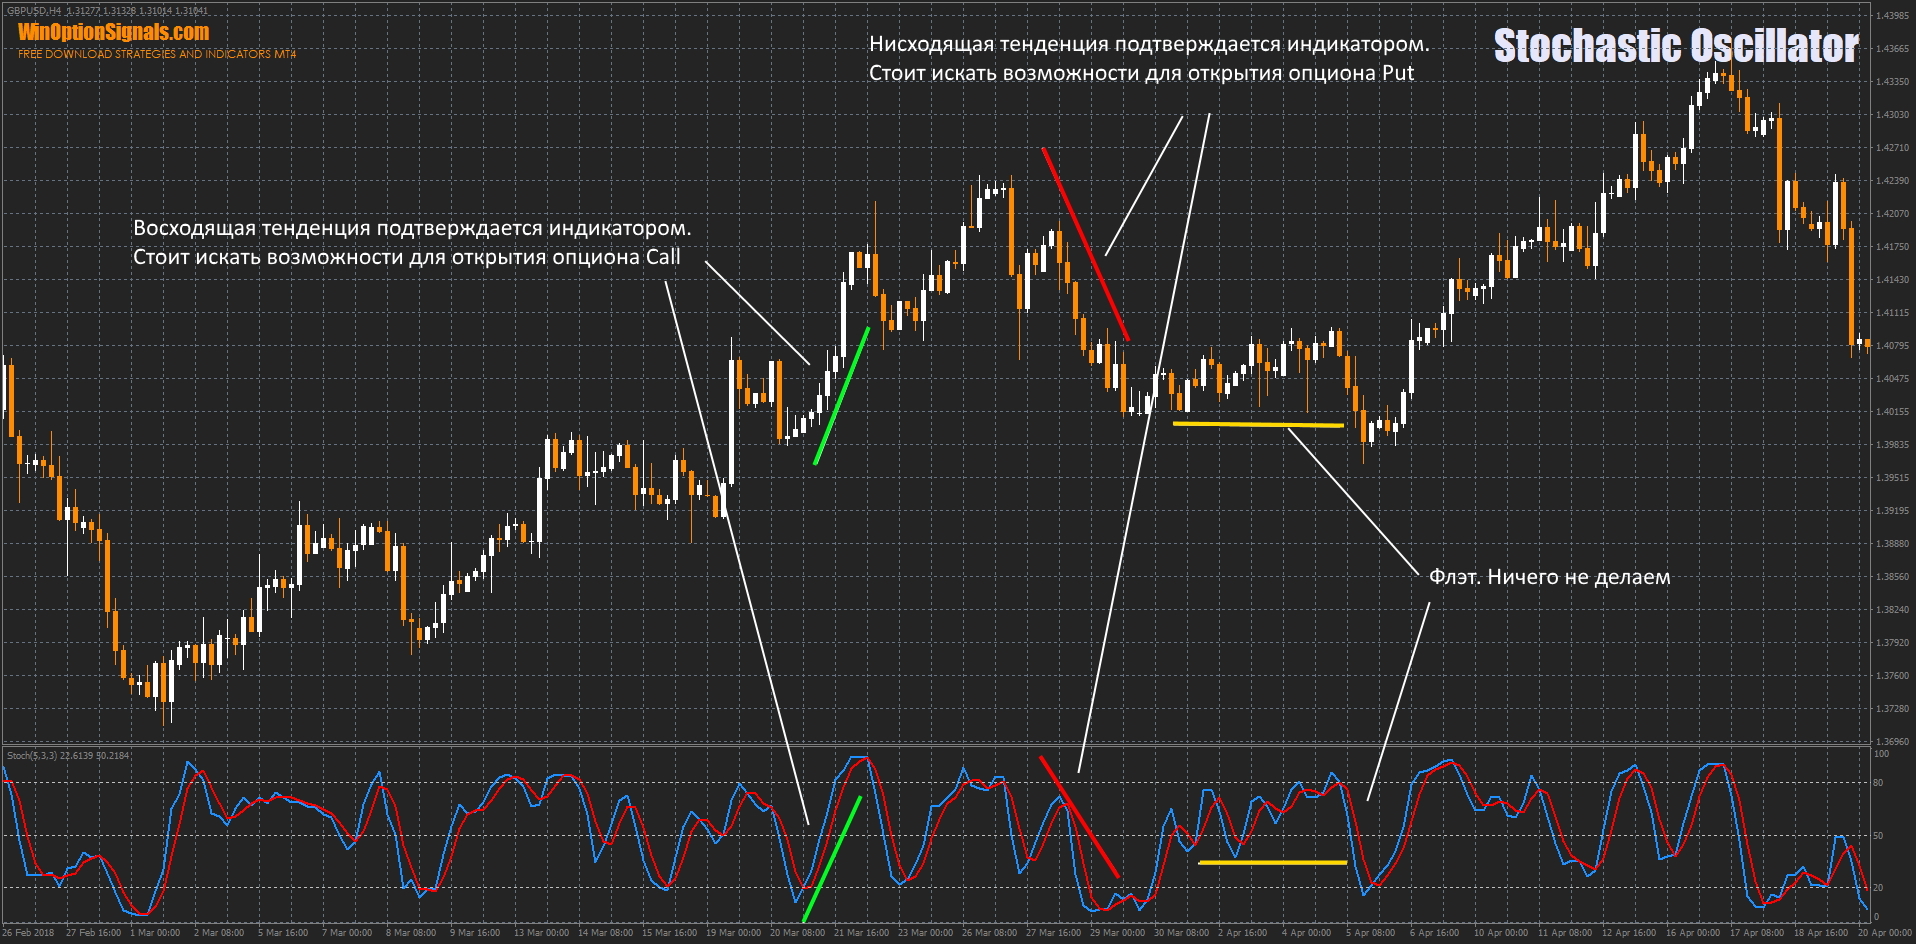Select the yellow flat line on price chart
Viewport: 1916px width, 944px height.
[x=1257, y=425]
